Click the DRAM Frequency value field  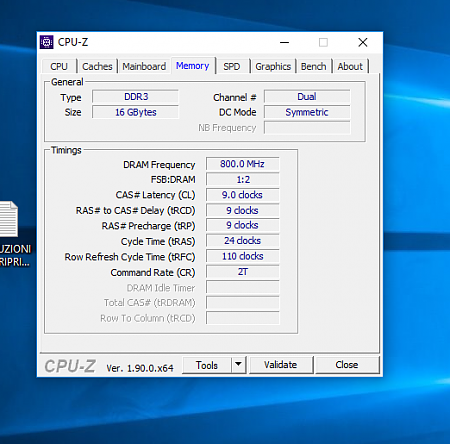242,164
